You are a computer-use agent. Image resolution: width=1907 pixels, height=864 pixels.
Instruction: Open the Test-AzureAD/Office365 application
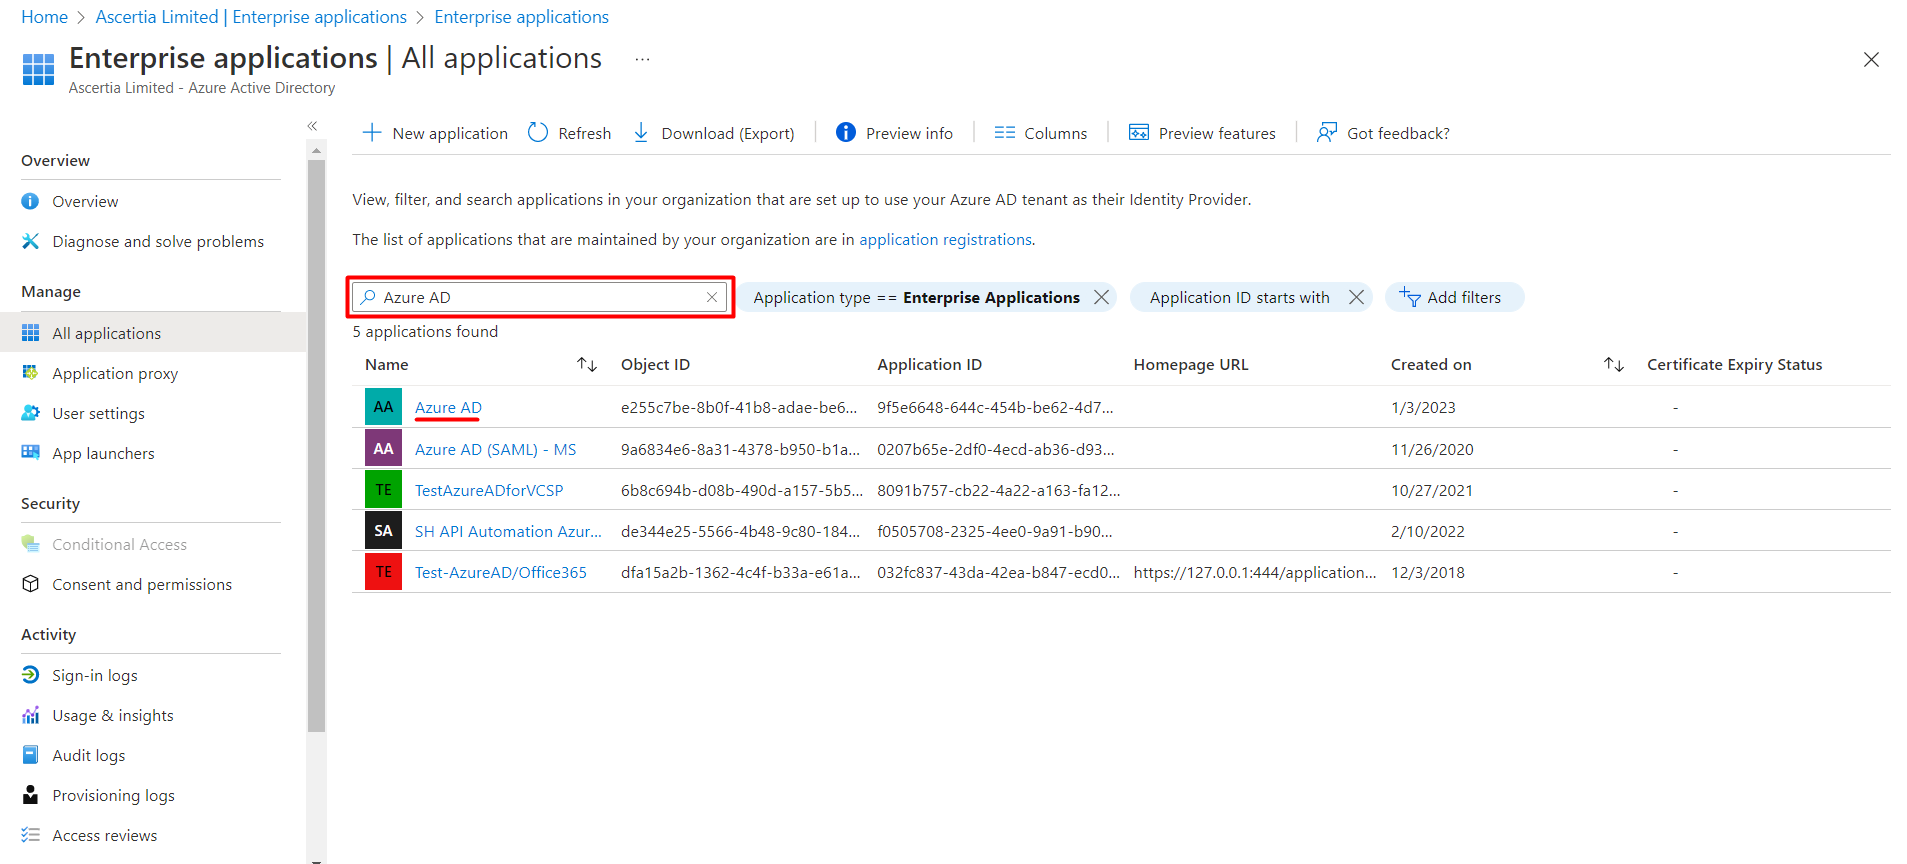click(501, 572)
